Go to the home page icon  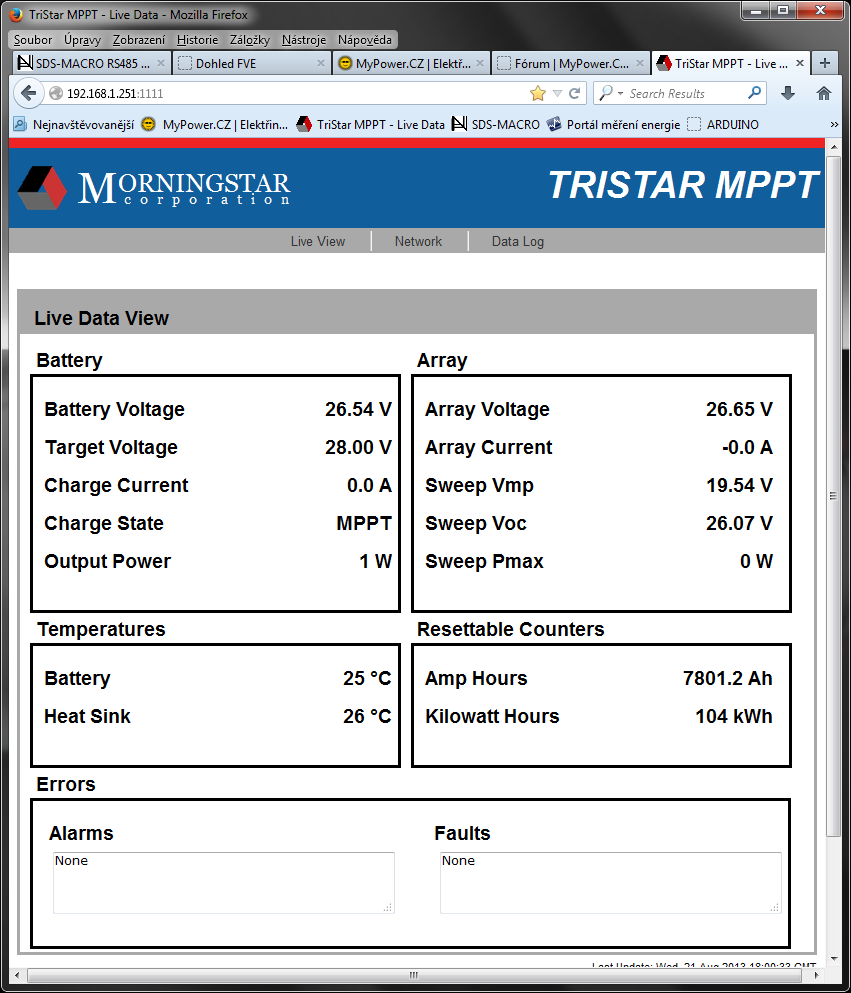click(x=824, y=94)
